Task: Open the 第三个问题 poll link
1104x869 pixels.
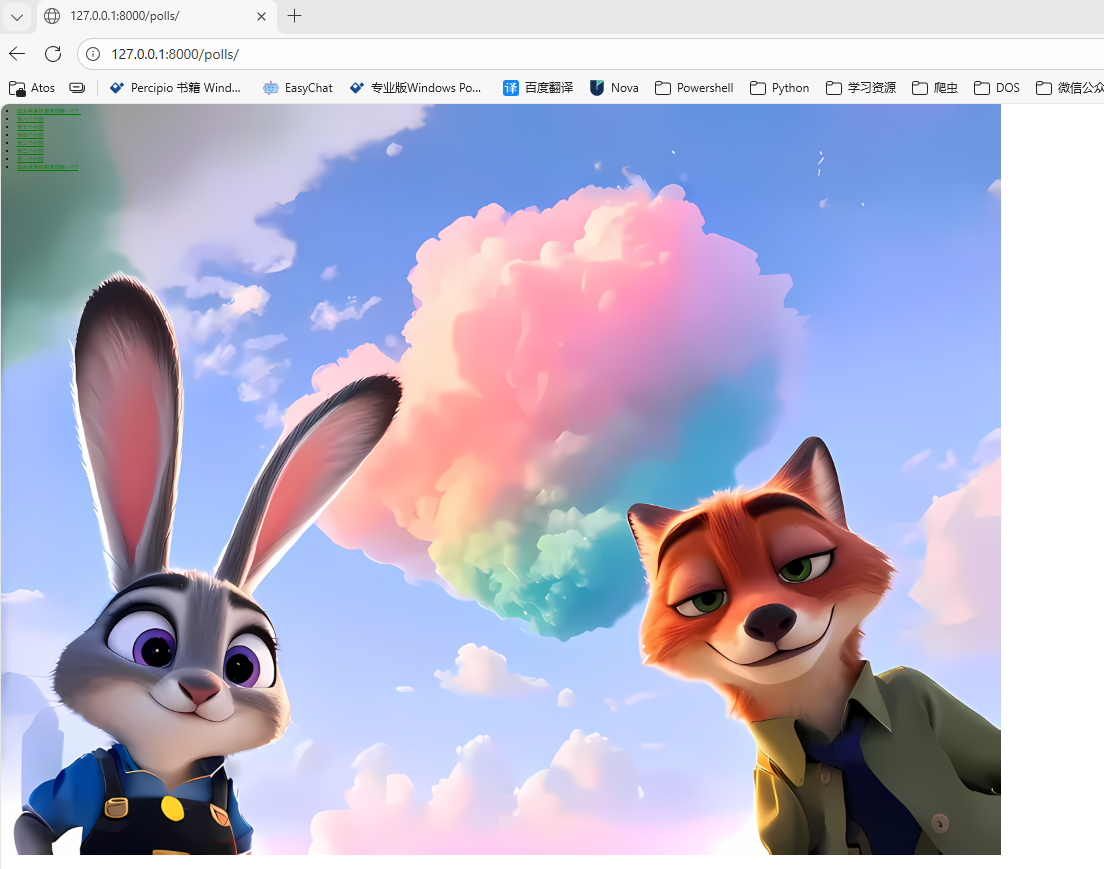Action: [30, 143]
